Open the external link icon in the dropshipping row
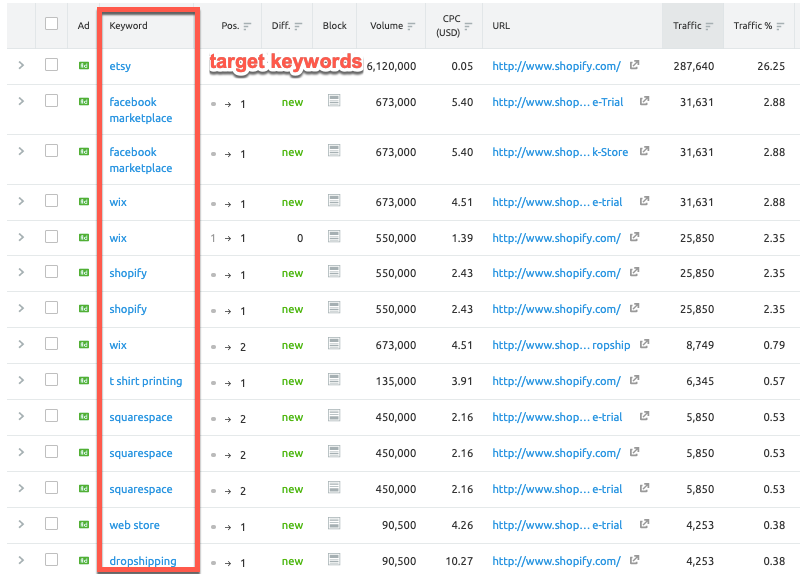The width and height of the screenshot is (800, 574). (x=634, y=560)
